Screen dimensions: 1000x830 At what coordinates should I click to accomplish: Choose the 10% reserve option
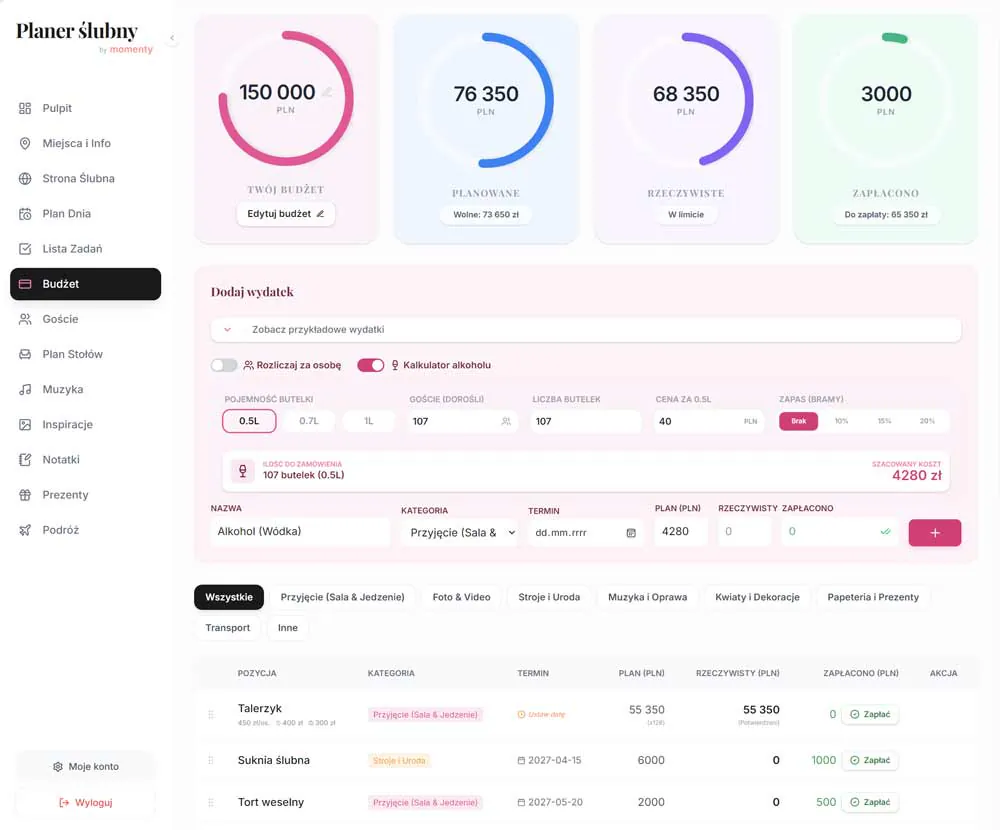point(841,421)
